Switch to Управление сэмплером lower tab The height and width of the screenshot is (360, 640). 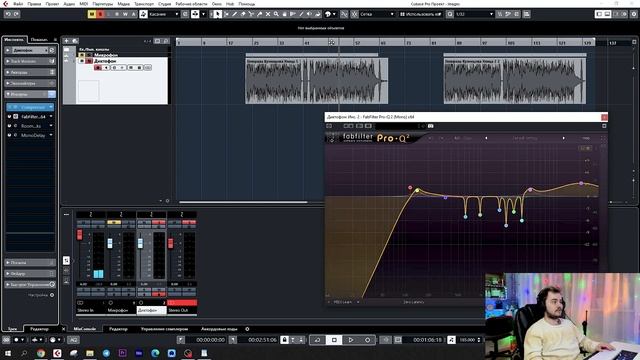pos(164,329)
